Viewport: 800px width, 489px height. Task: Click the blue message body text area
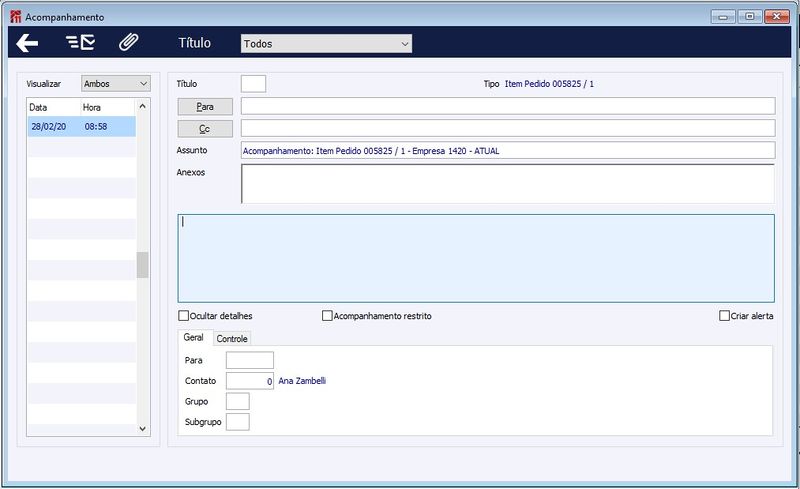click(476, 258)
